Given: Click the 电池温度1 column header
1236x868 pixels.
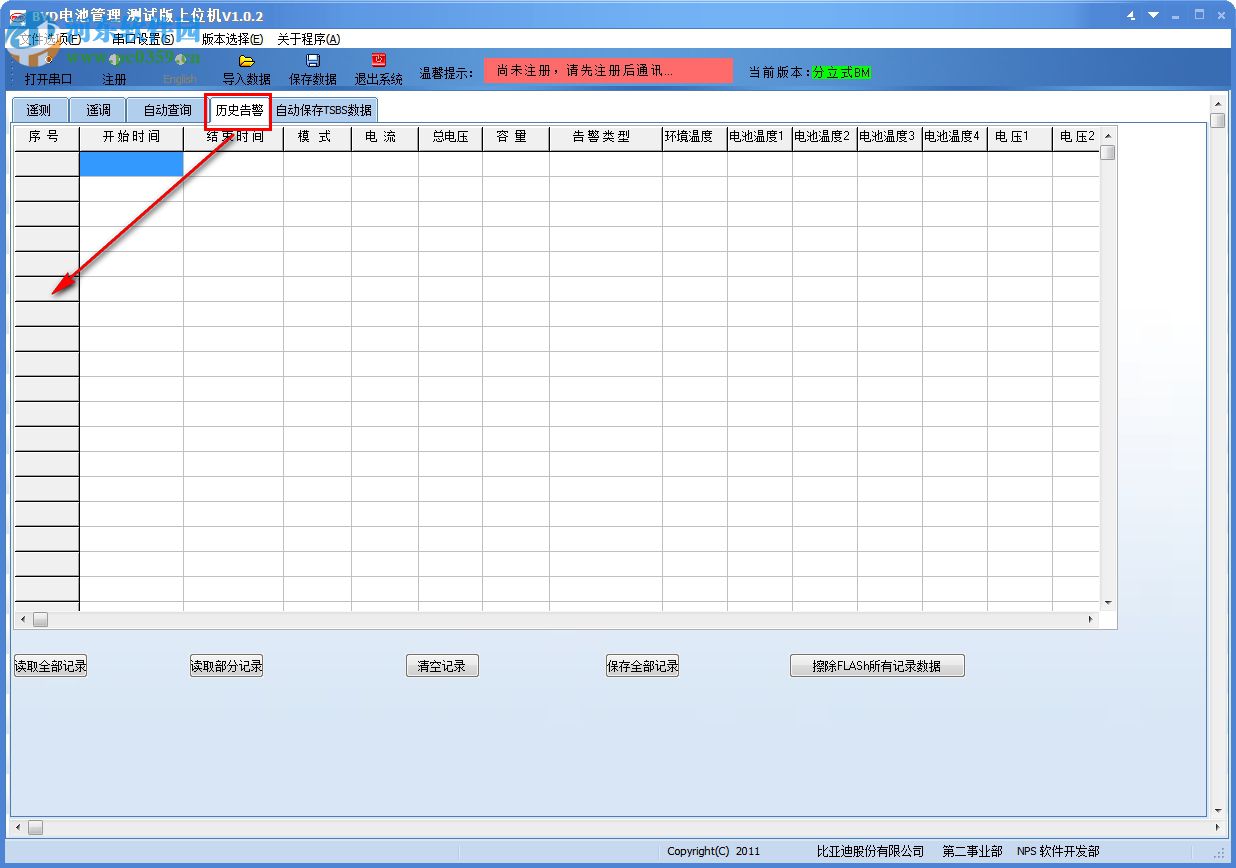Looking at the screenshot, I should coord(759,137).
